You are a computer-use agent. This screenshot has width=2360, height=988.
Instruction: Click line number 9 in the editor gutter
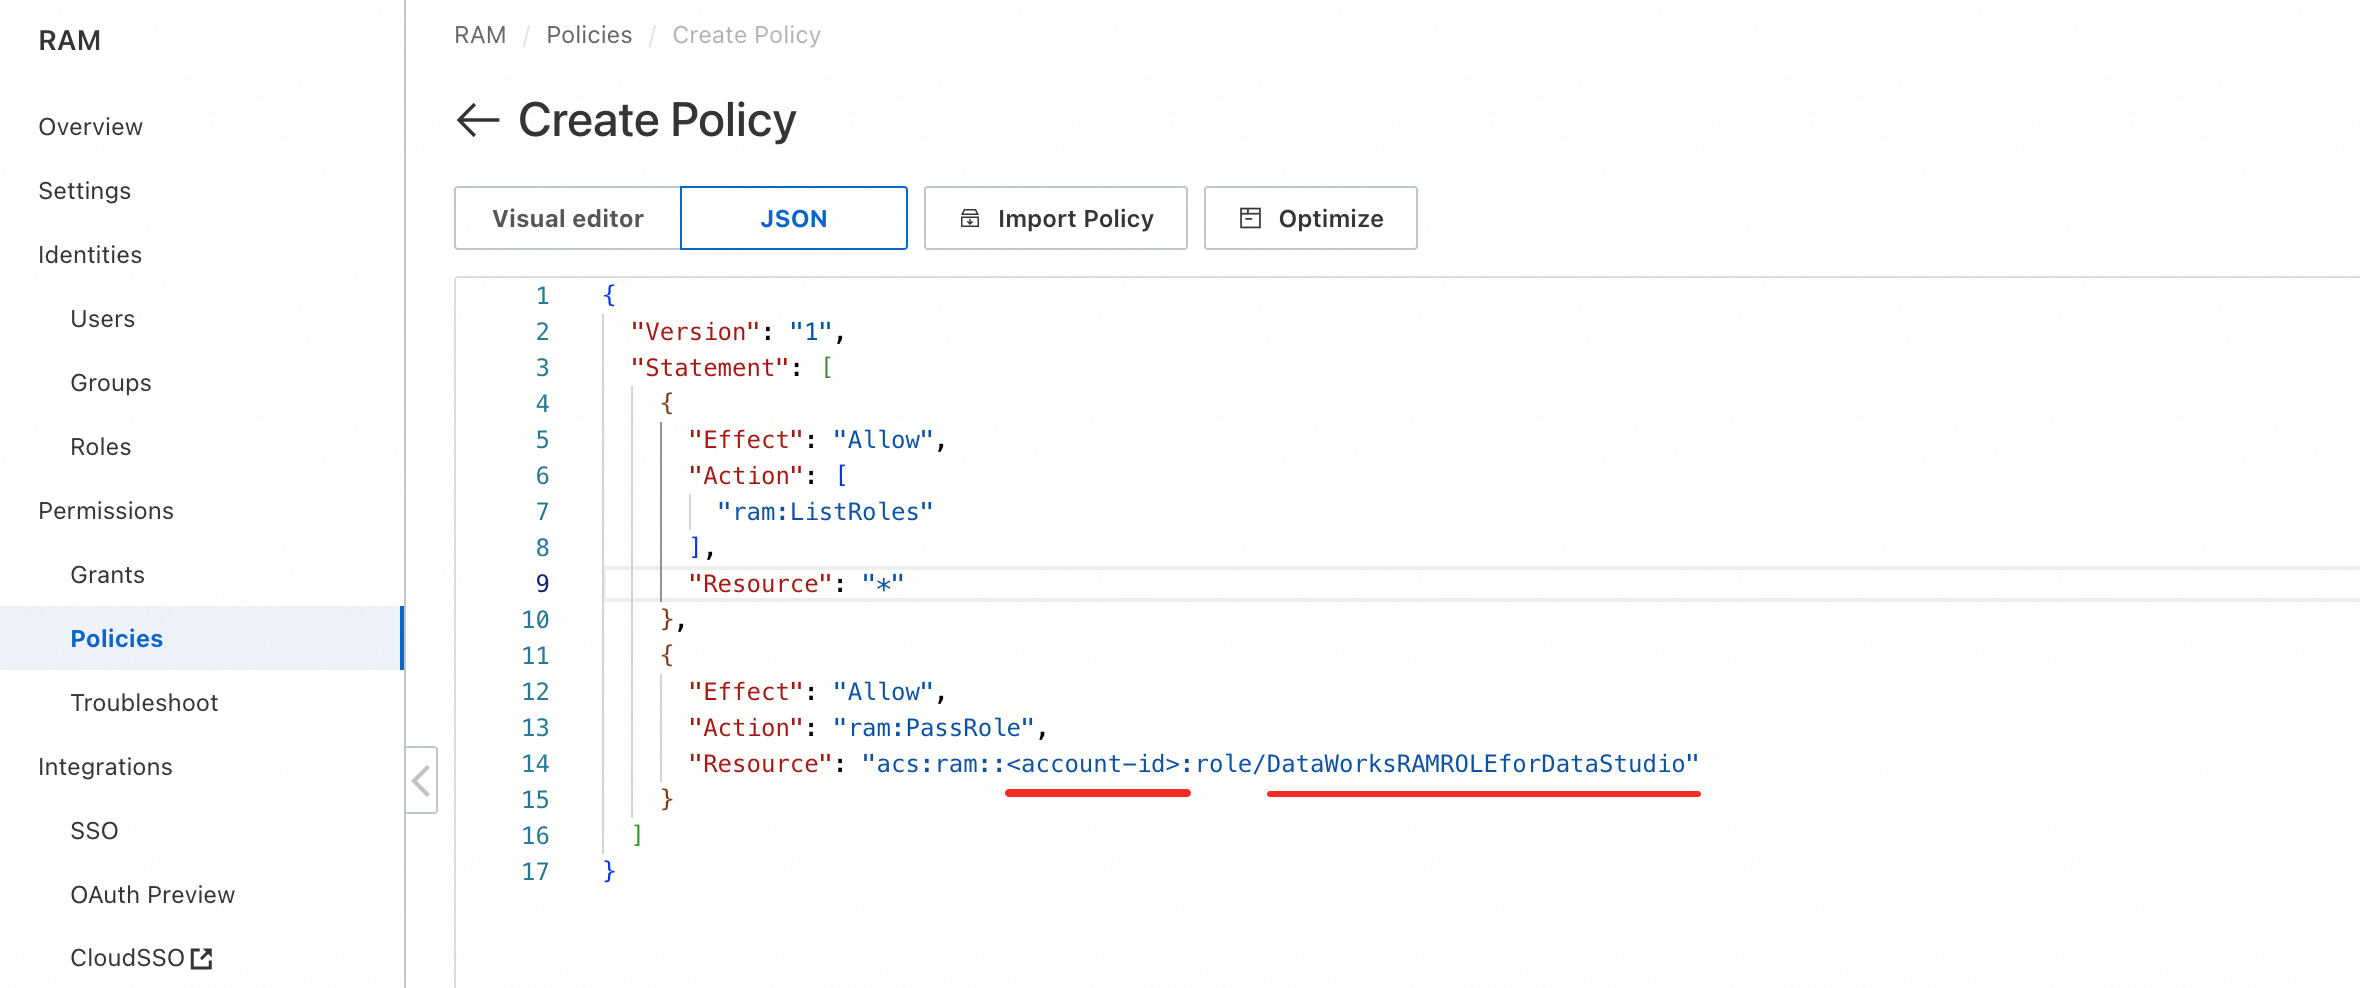pos(542,584)
